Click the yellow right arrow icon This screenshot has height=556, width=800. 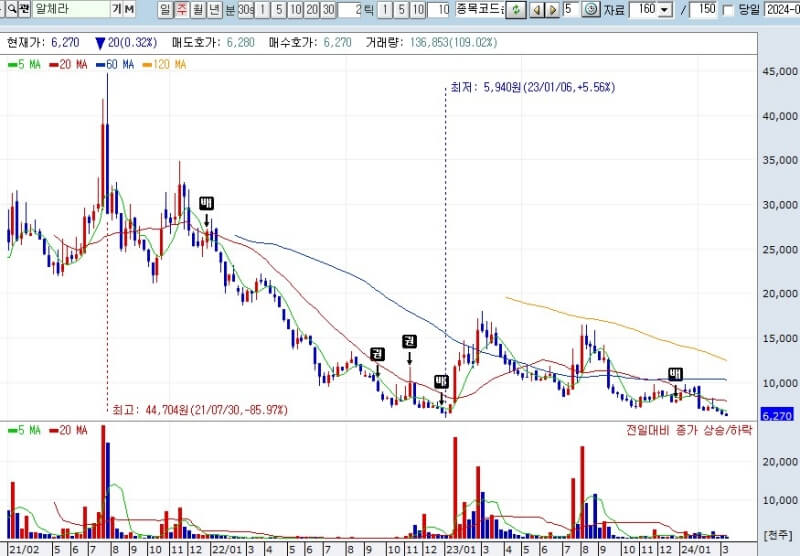553,10
